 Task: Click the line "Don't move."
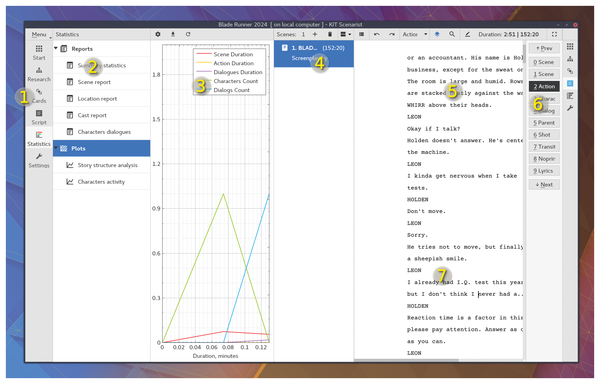[426, 211]
